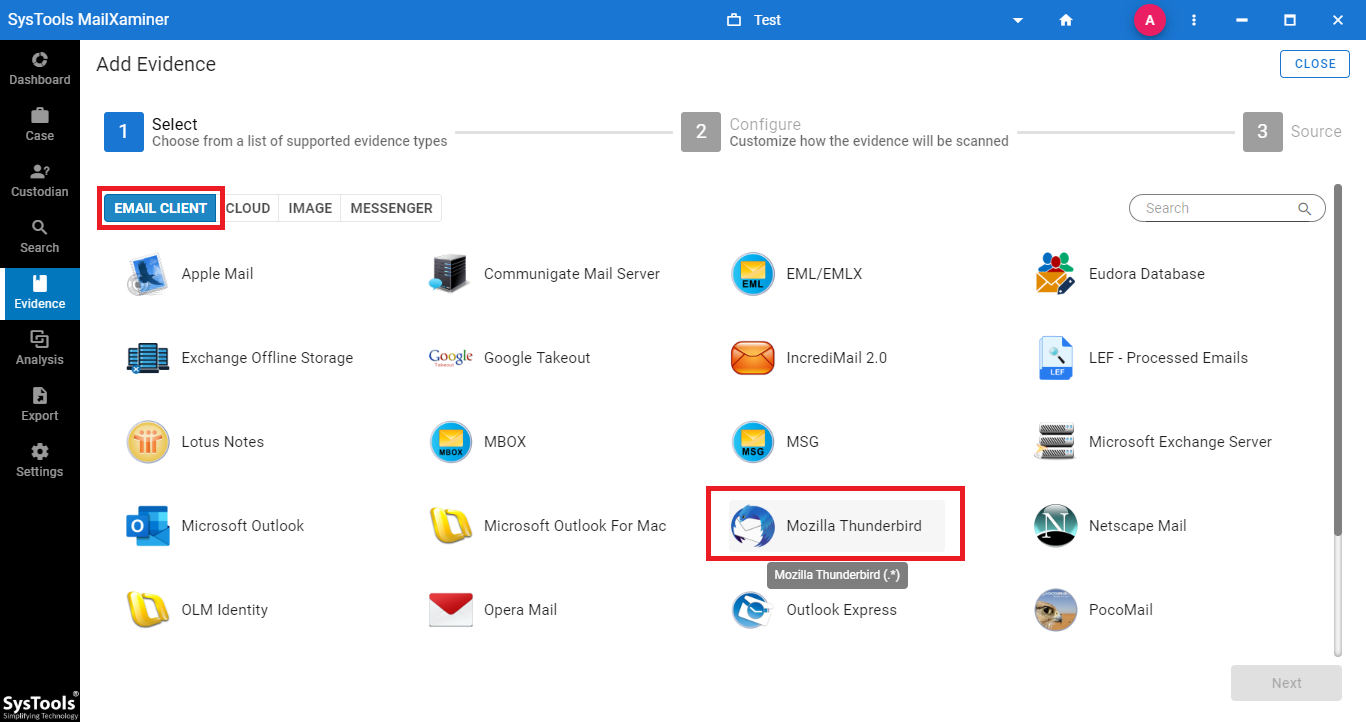The height and width of the screenshot is (722, 1366).
Task: Click step 2 Configure in wizard
Action: pos(845,132)
